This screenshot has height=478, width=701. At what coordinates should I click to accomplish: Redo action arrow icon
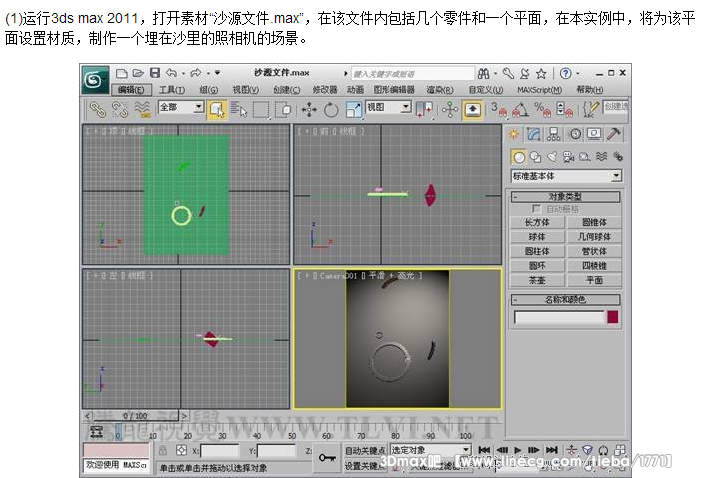196,73
